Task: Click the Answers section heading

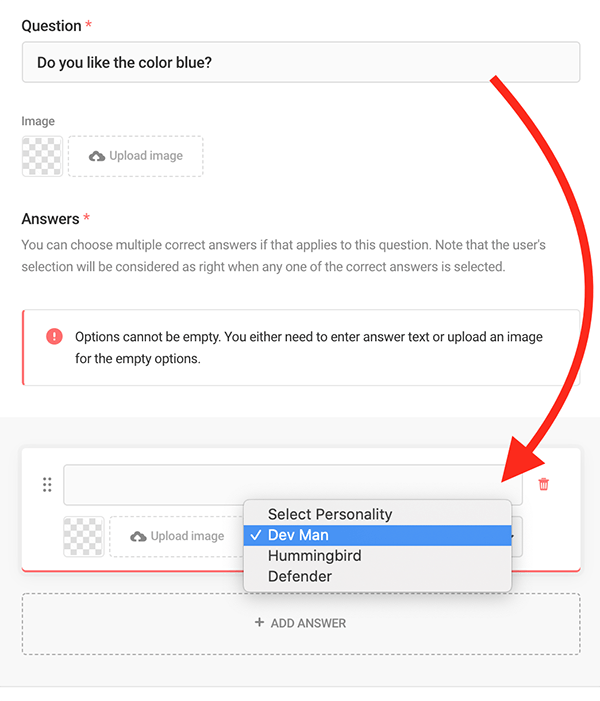Action: (x=50, y=219)
